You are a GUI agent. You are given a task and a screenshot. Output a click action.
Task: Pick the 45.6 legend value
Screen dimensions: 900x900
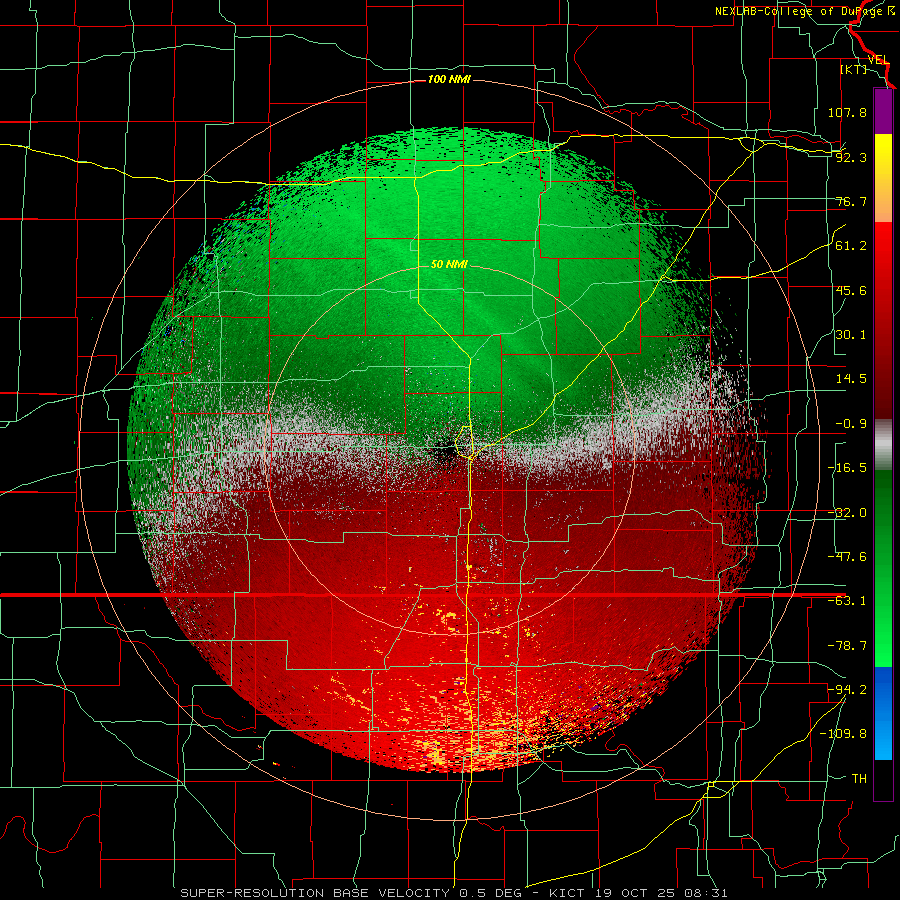(851, 290)
